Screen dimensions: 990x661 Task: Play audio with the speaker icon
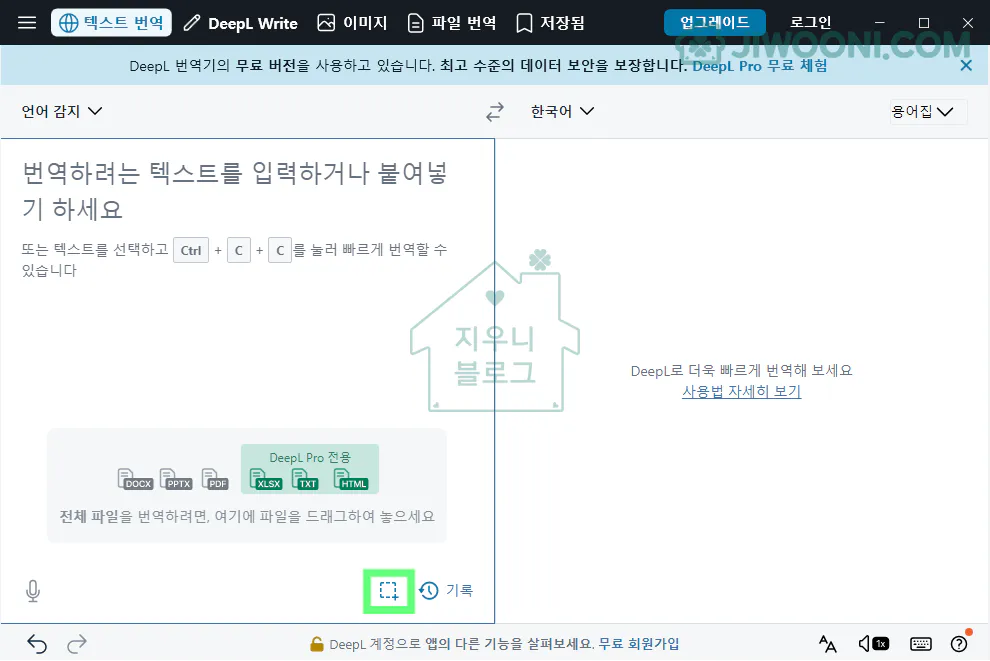[x=864, y=644]
